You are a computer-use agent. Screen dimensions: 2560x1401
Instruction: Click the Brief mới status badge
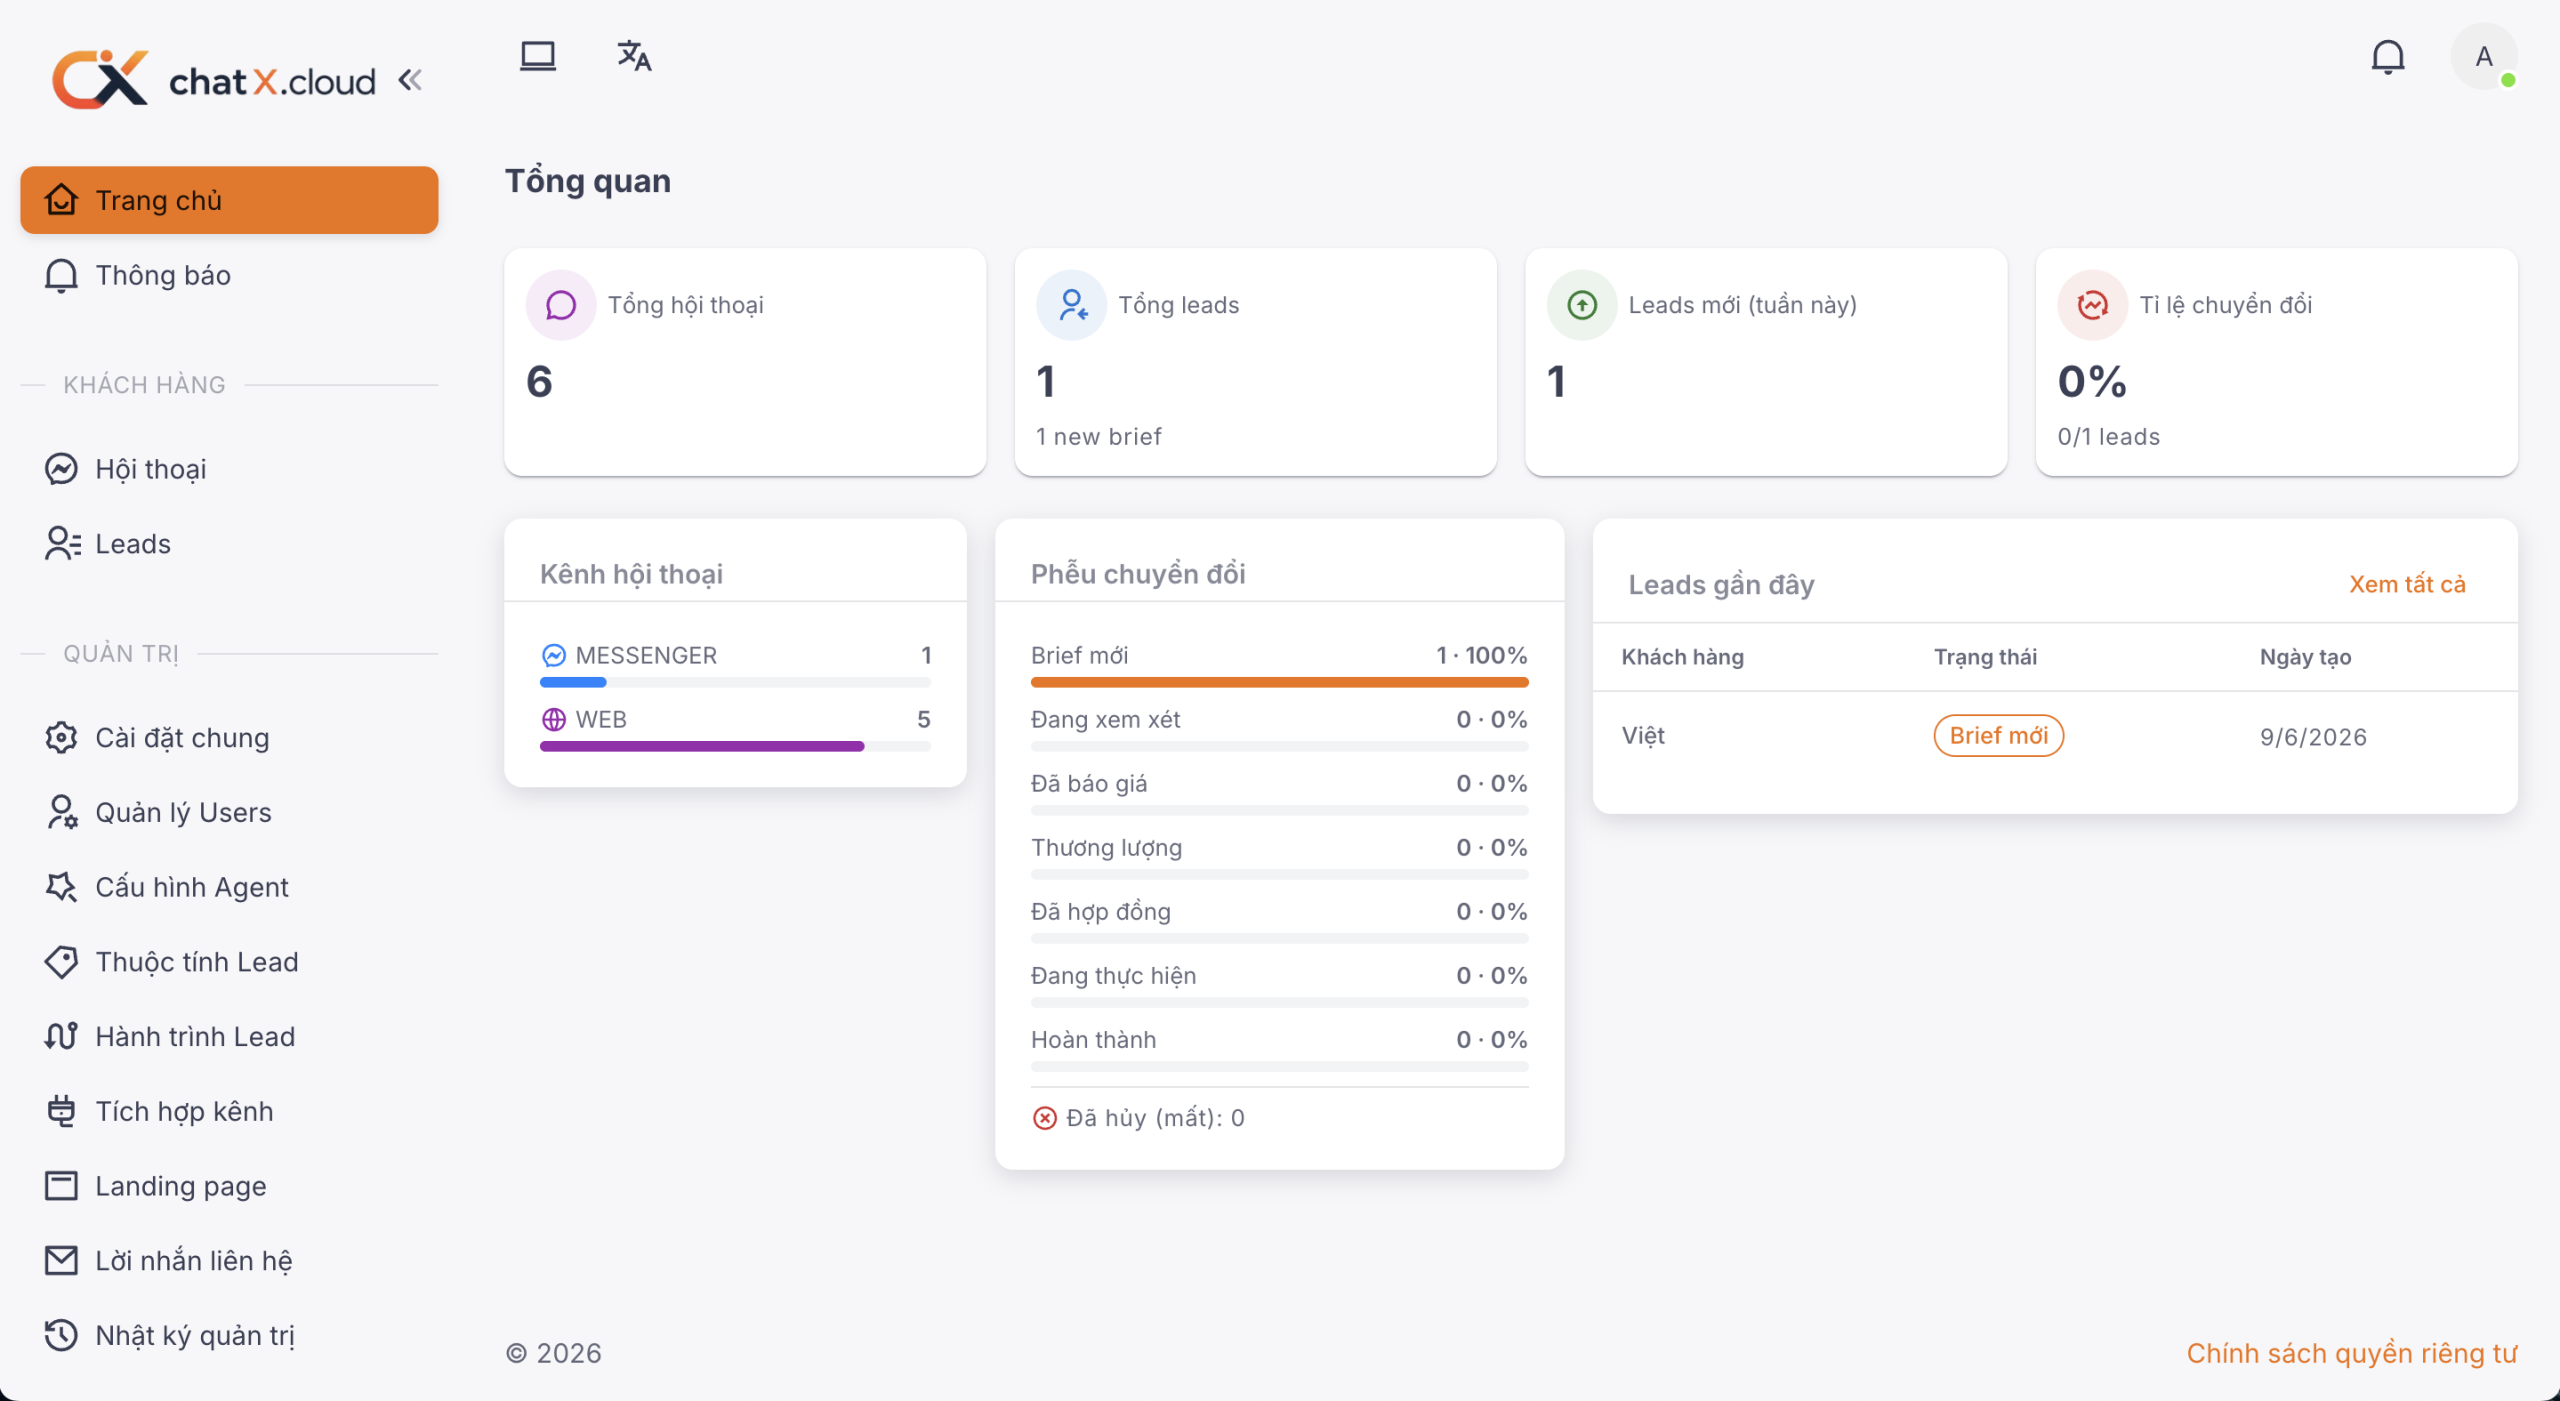pos(1998,736)
